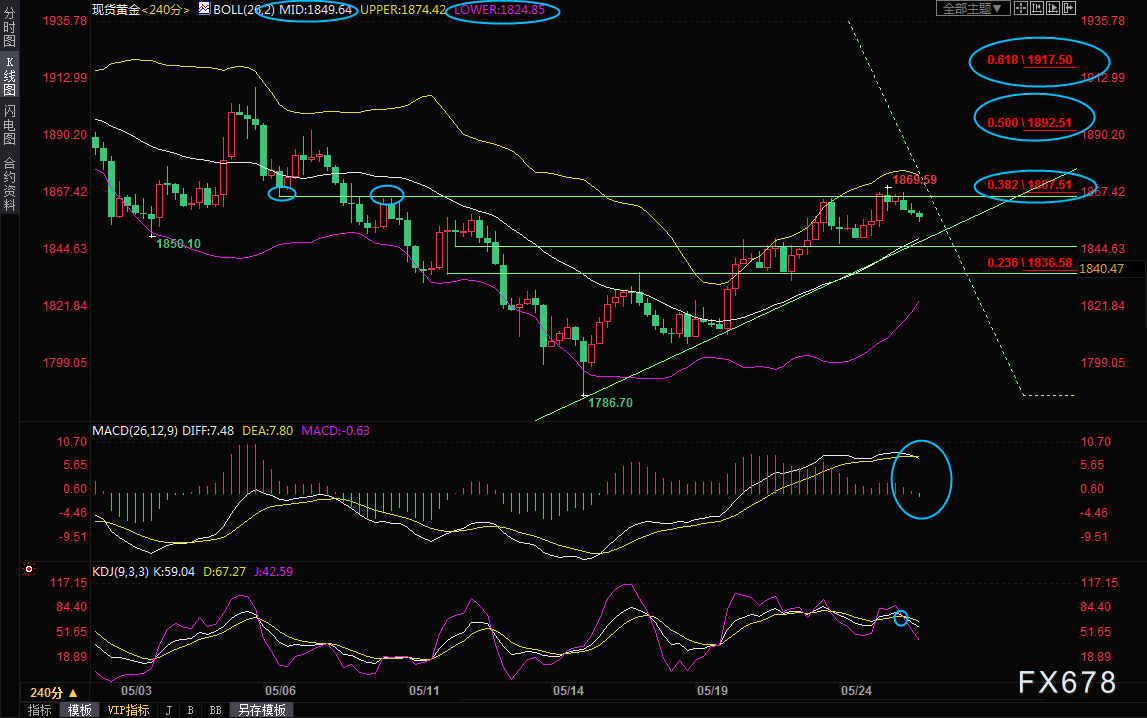Click the crosshair cursor icon

(x=1021, y=8)
